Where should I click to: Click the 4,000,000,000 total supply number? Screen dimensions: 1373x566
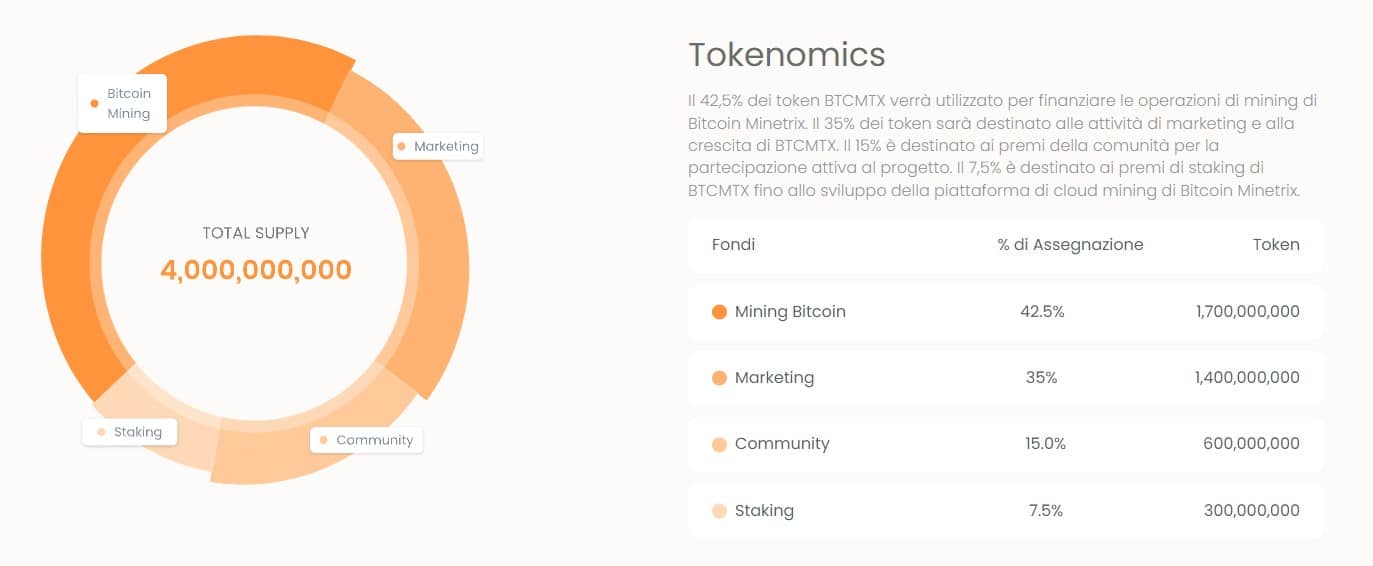click(x=256, y=270)
